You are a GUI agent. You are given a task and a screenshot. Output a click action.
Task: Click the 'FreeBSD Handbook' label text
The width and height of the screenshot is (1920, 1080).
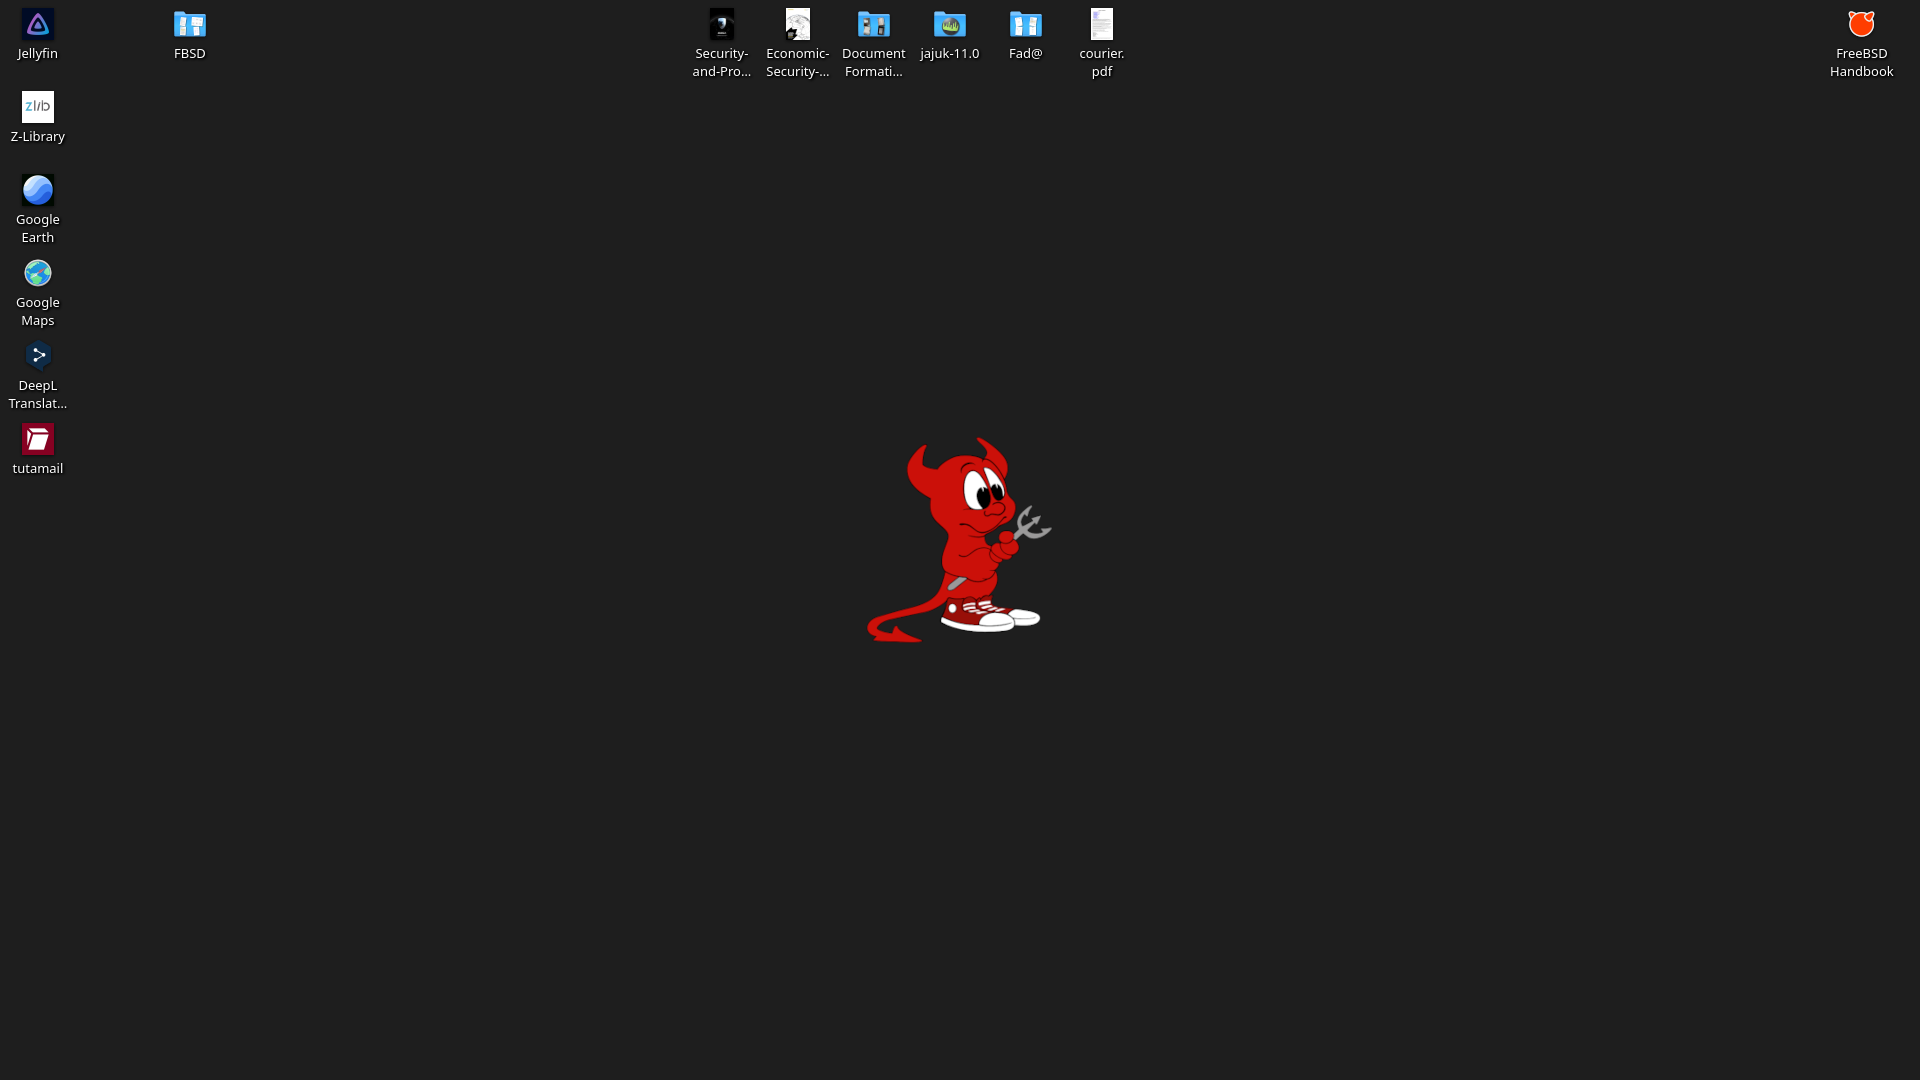point(1861,62)
